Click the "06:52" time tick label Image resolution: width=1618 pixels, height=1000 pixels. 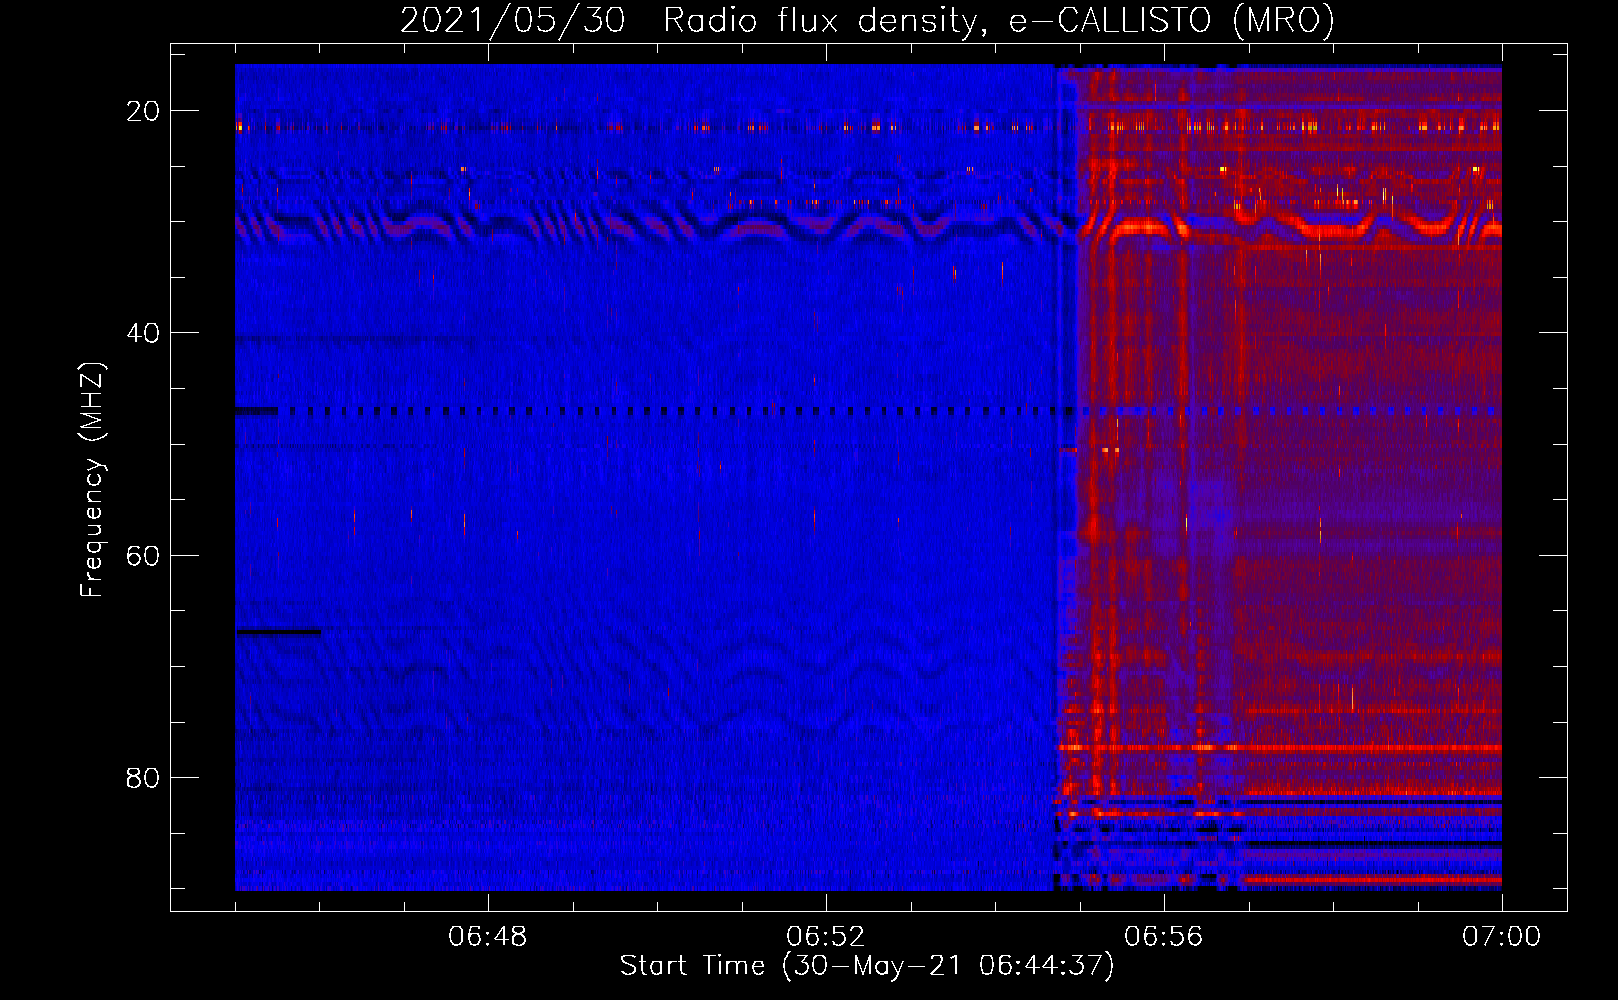(826, 937)
